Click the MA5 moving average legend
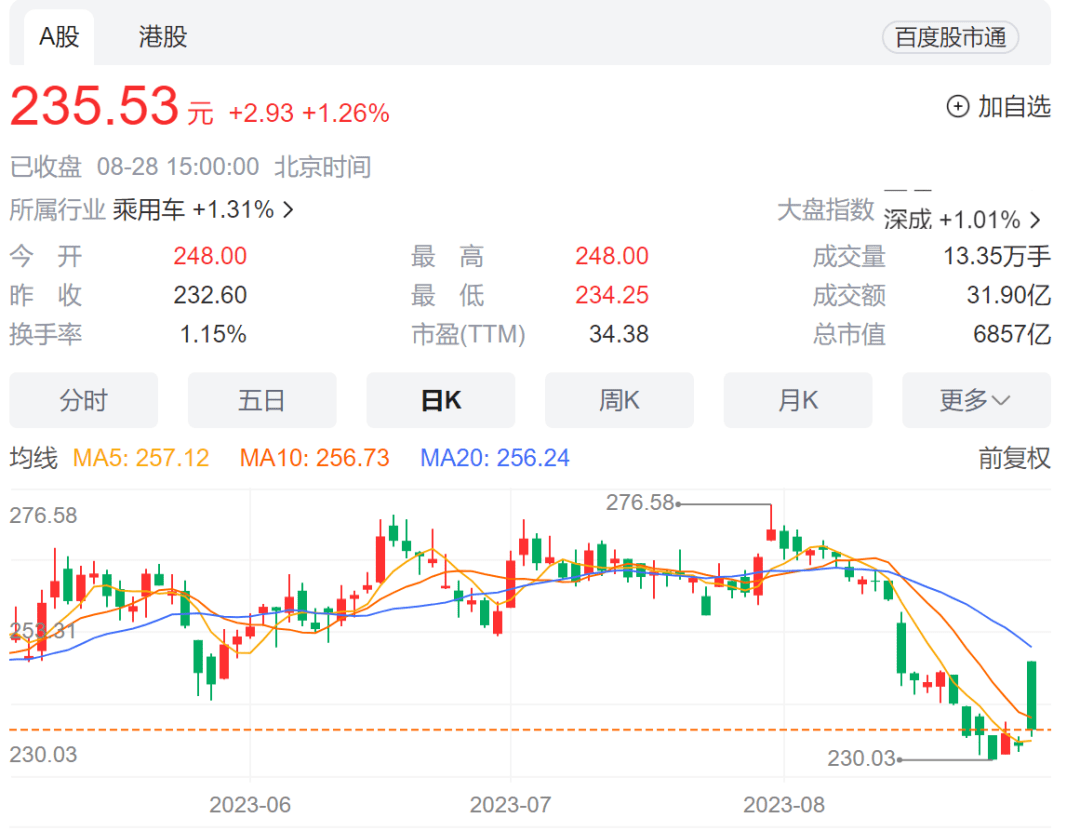Viewport: 1080px width, 831px height. tap(141, 458)
